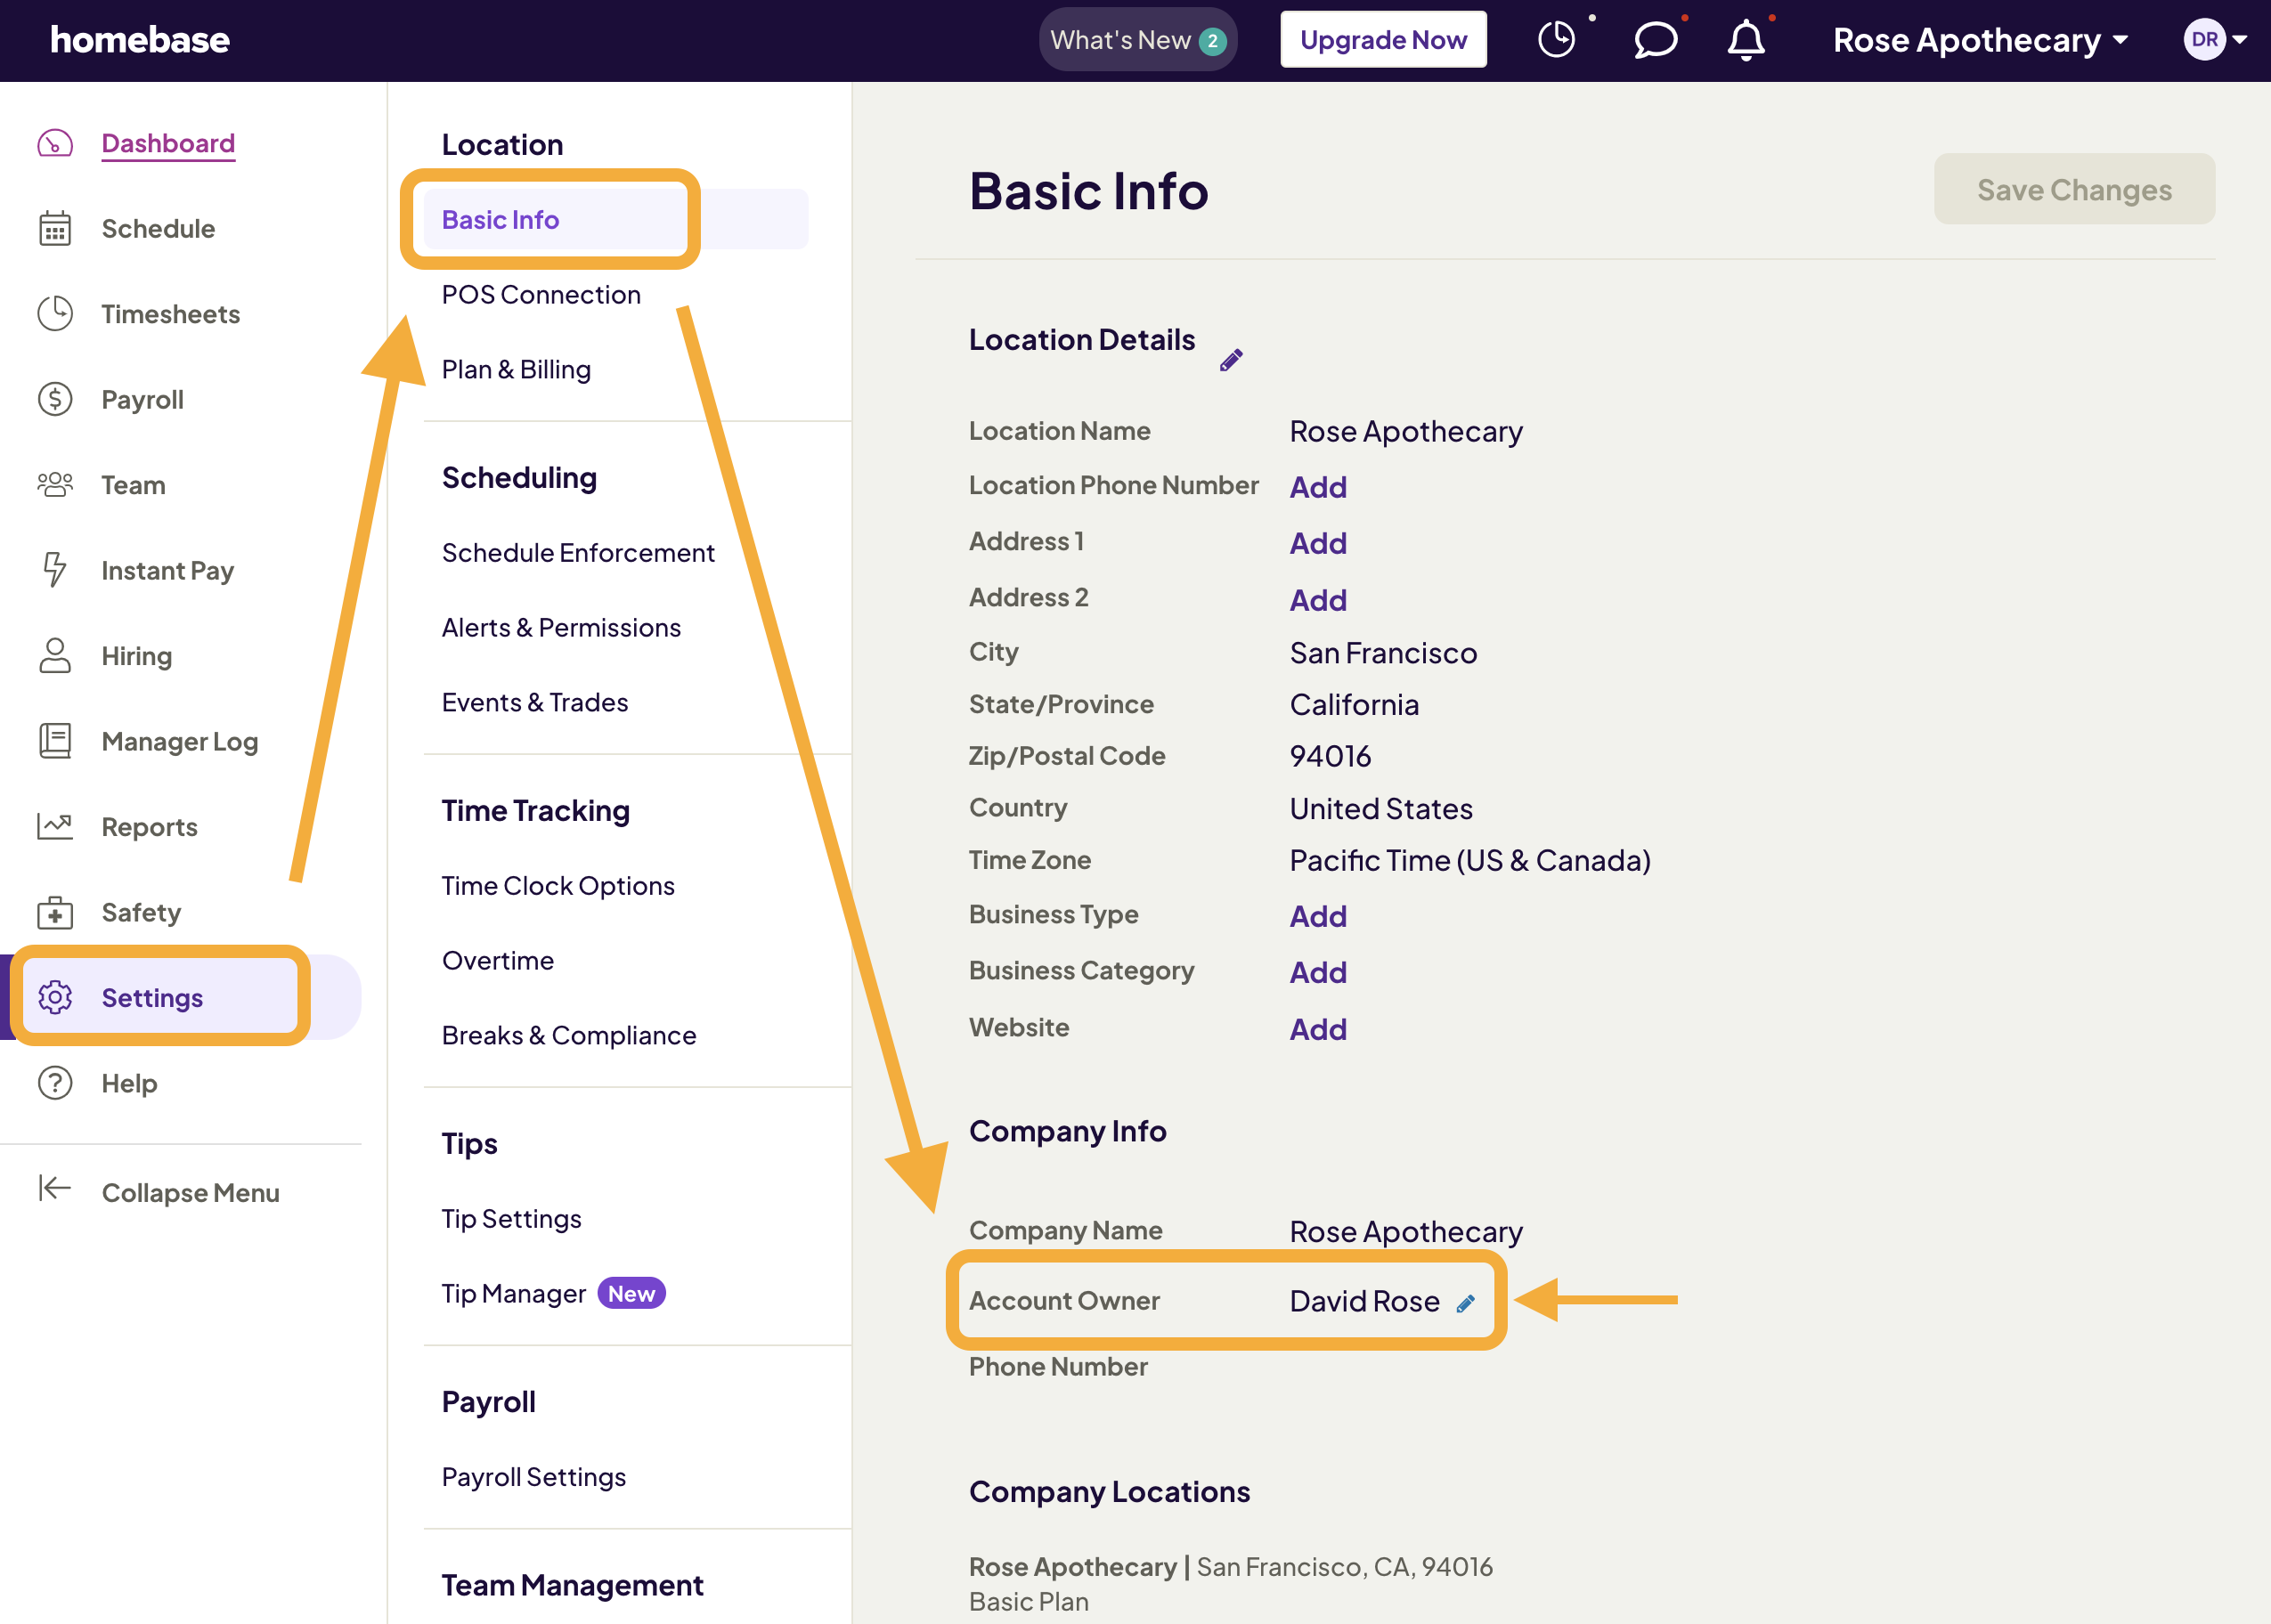
Task: Click the Safety first-aid icon
Action: (x=55, y=912)
